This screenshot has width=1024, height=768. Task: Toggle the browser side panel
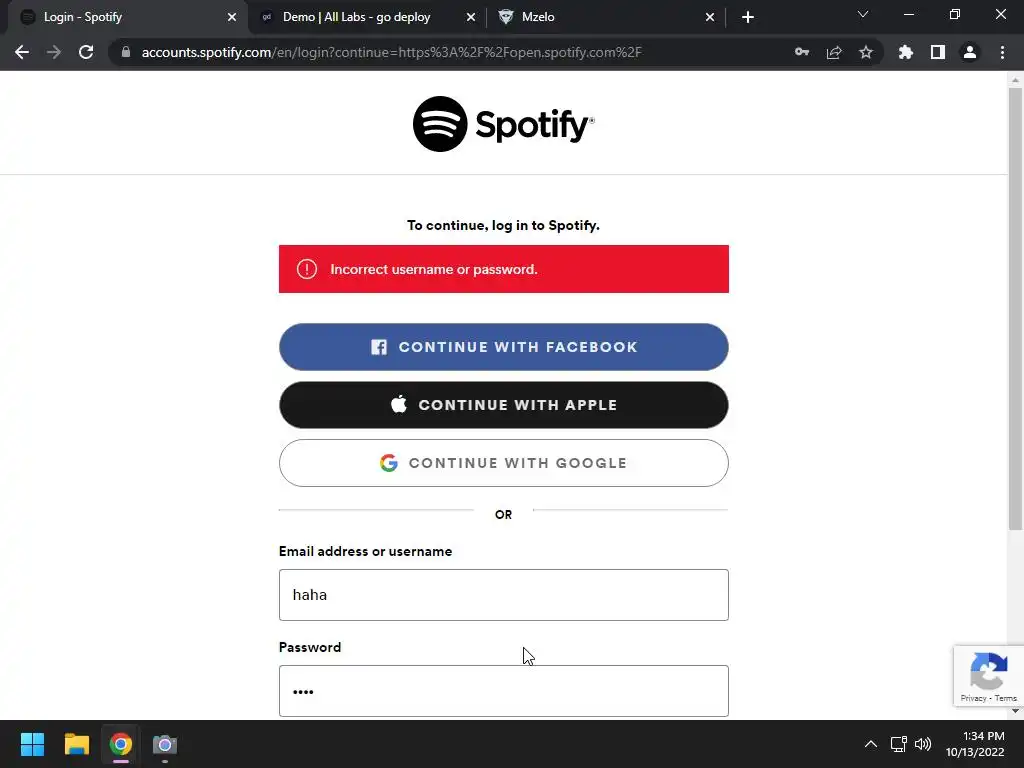938,52
